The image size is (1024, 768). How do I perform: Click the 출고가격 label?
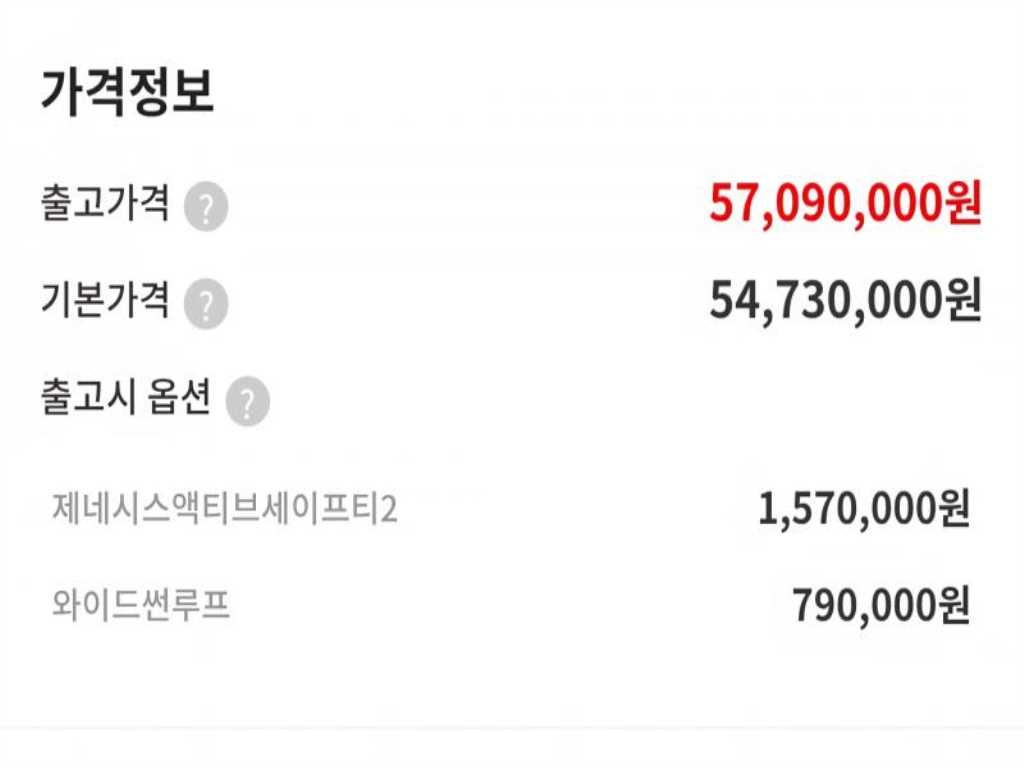pyautogui.click(x=105, y=202)
